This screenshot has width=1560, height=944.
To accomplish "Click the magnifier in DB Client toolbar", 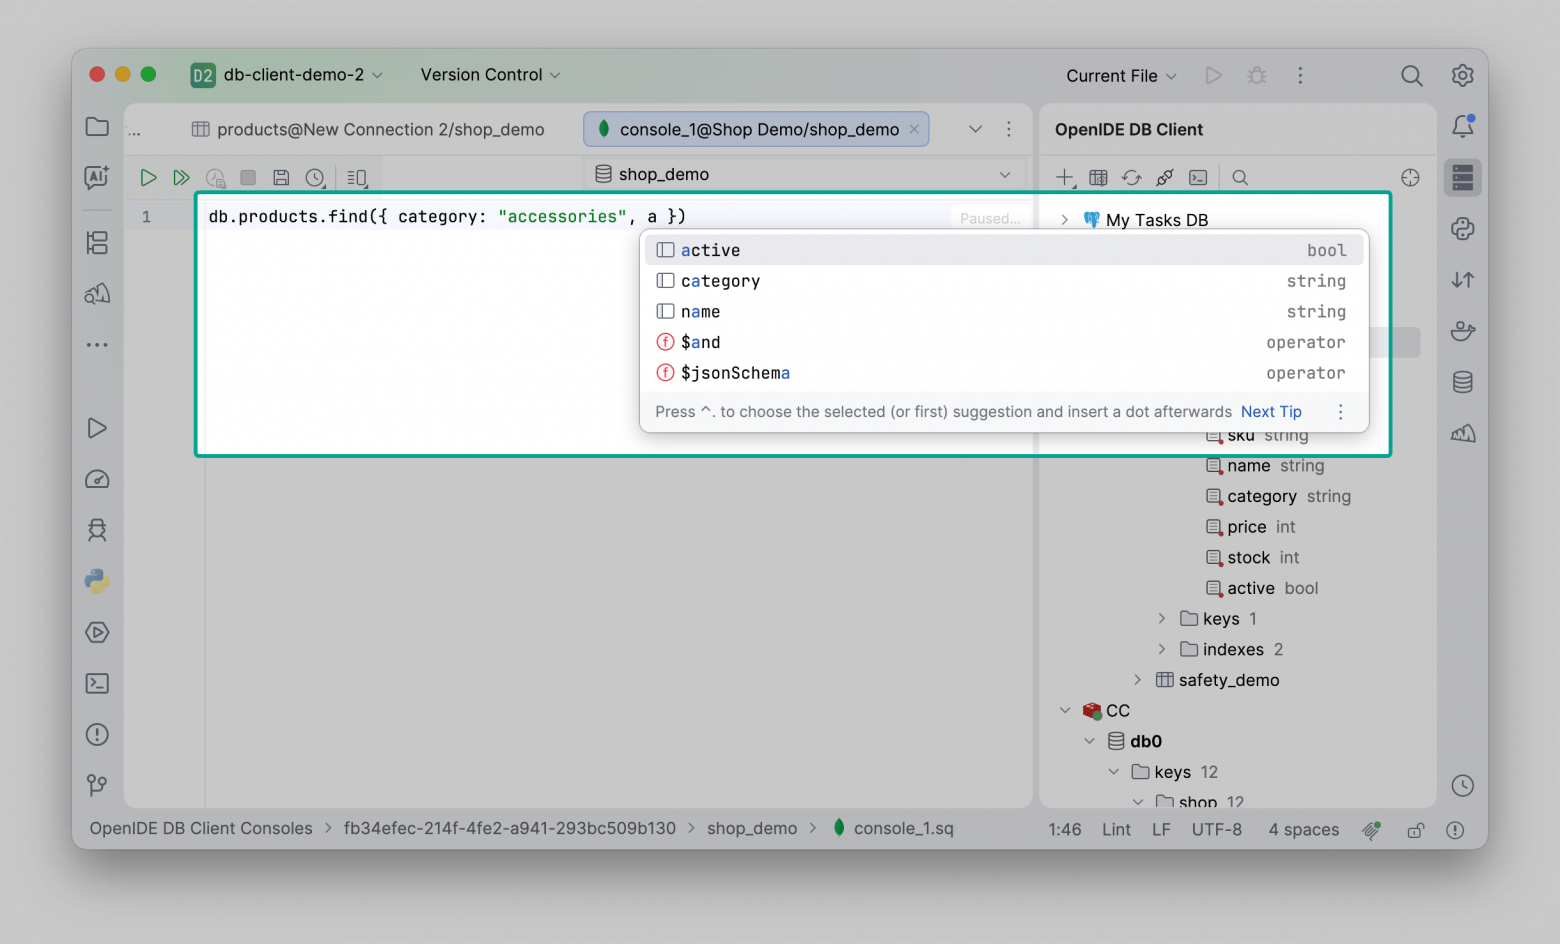I will point(1240,177).
